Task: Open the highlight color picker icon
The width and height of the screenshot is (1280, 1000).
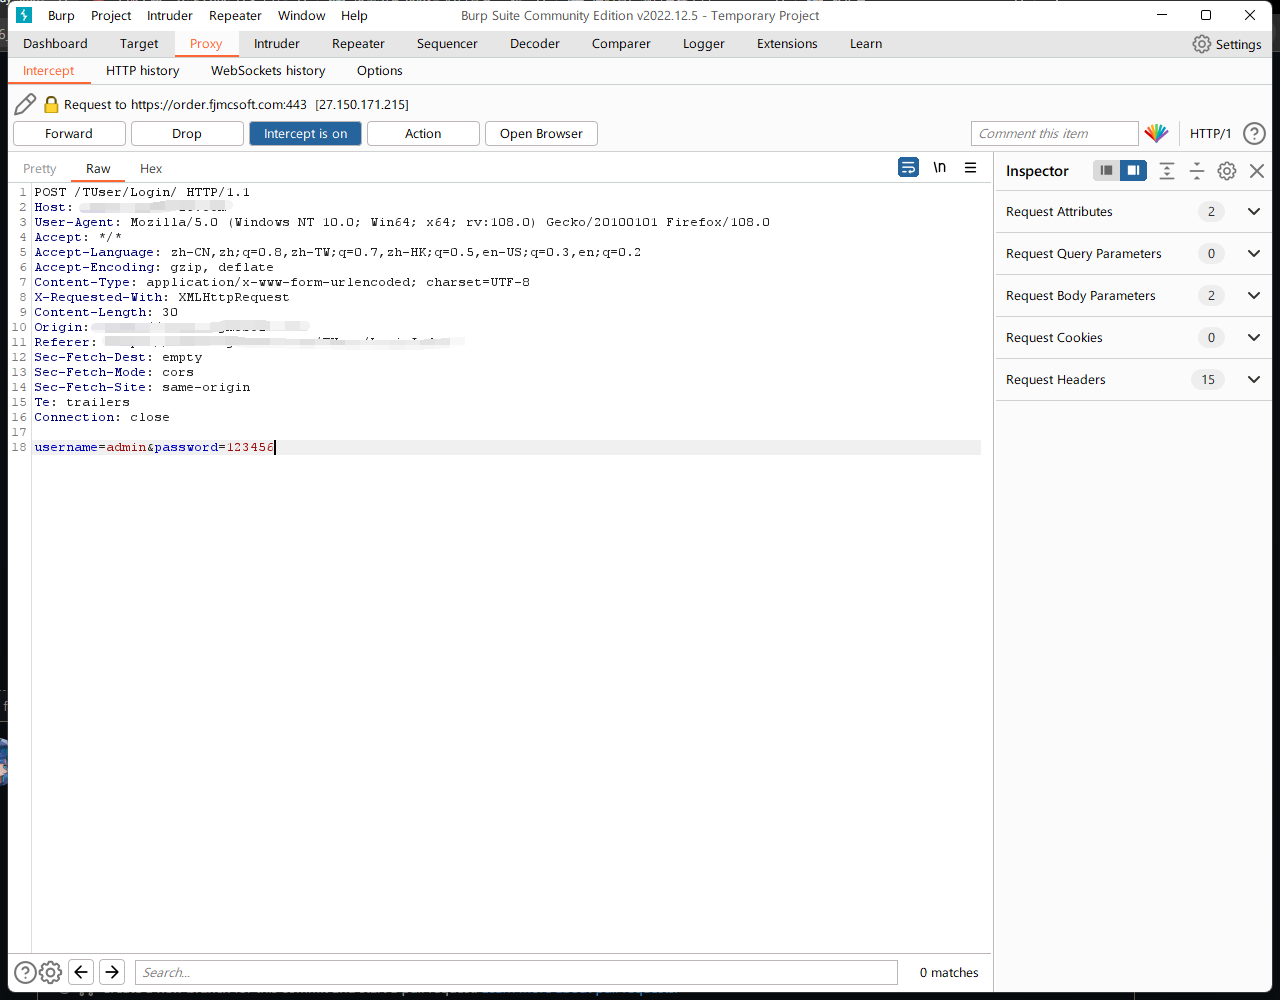Action: (x=1156, y=133)
